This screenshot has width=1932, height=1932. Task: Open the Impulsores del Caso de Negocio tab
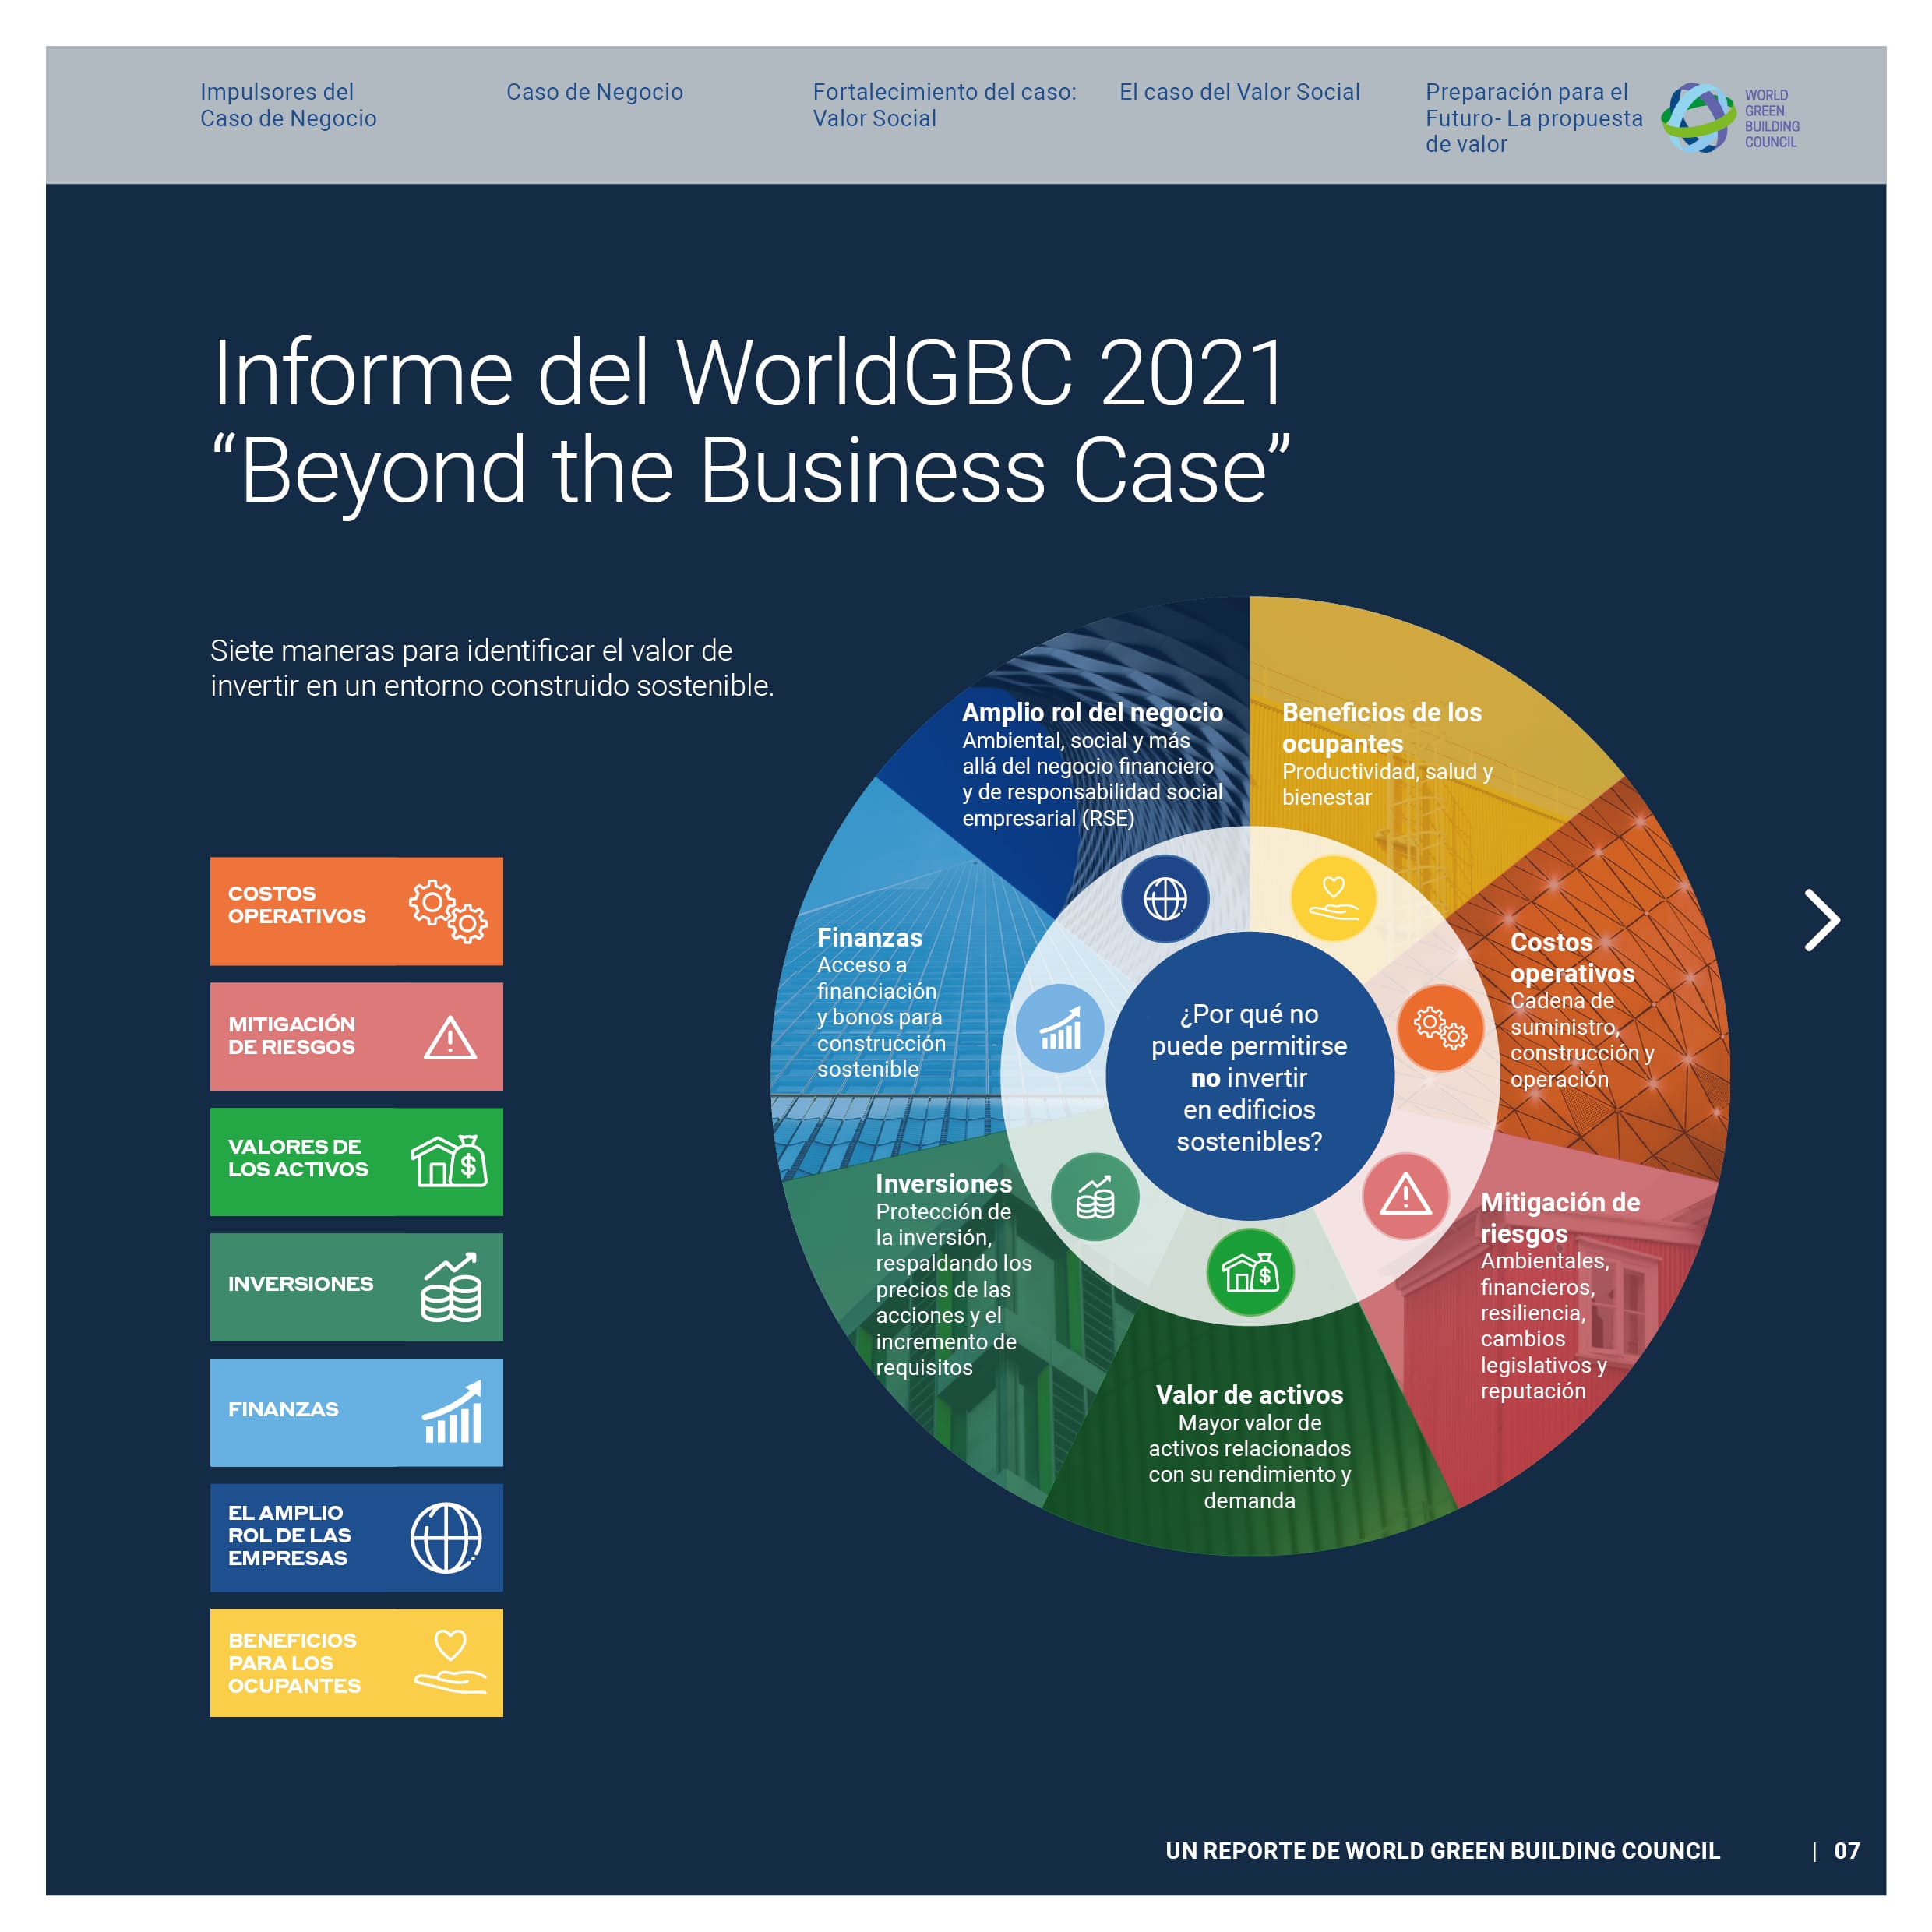(x=288, y=105)
